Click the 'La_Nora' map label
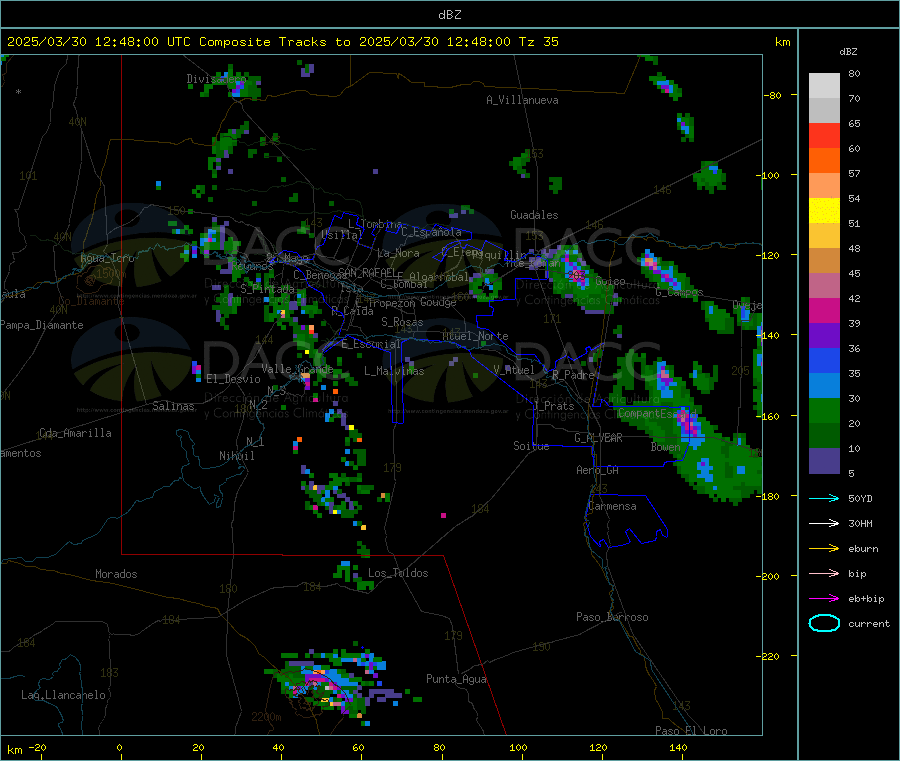Screen dimensions: 900x761 click(398, 253)
